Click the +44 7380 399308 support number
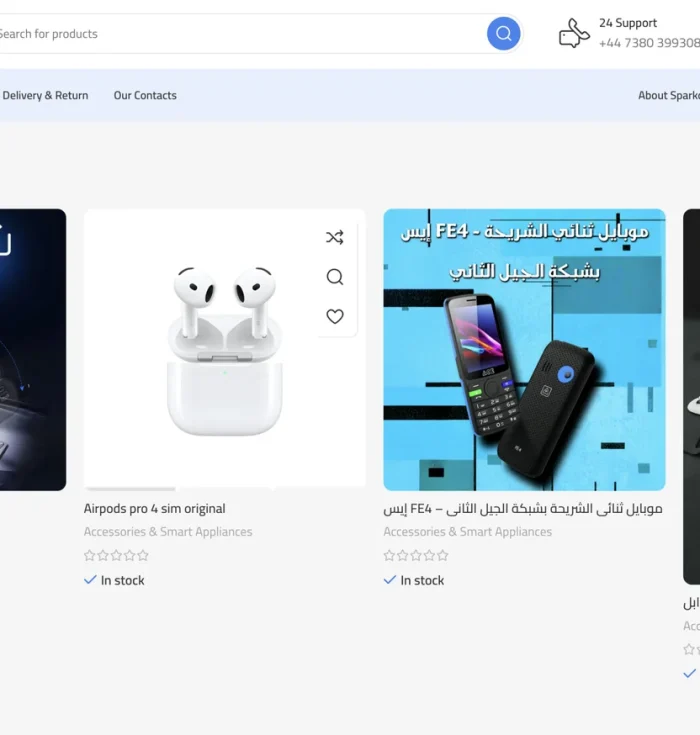 click(649, 43)
